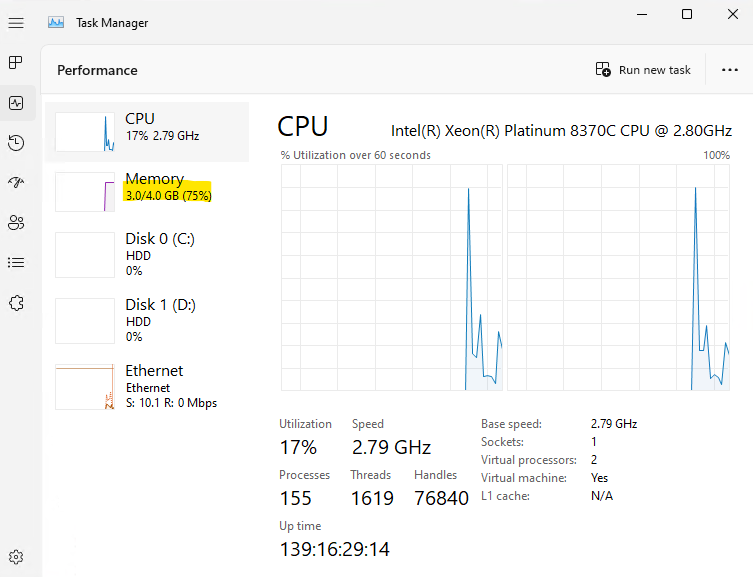
Task: Open the Startup apps page icon
Action: point(16,182)
